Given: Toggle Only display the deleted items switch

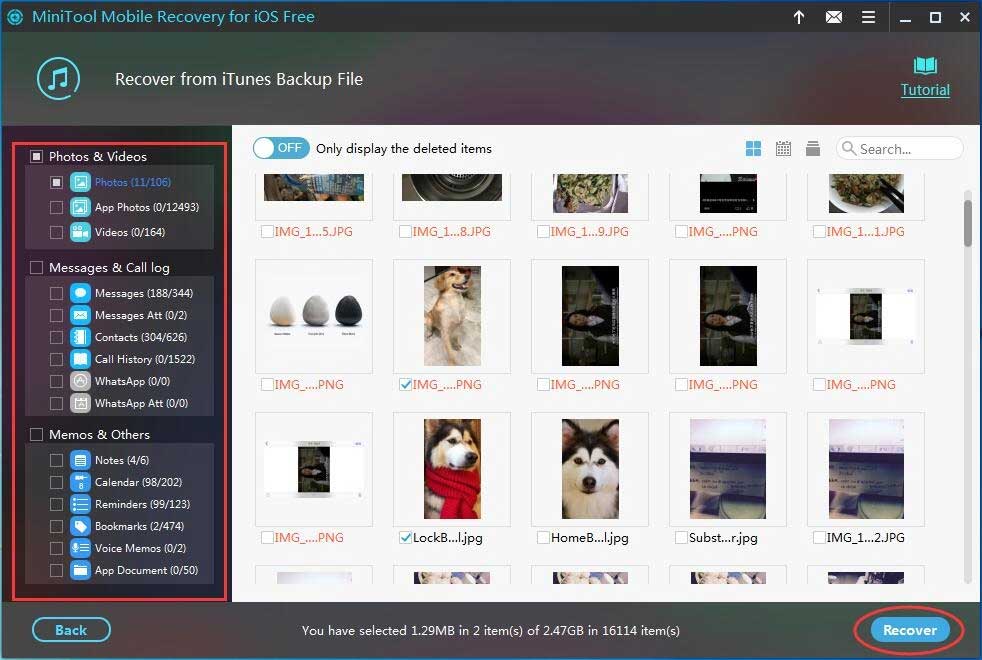Looking at the screenshot, I should click(x=281, y=148).
